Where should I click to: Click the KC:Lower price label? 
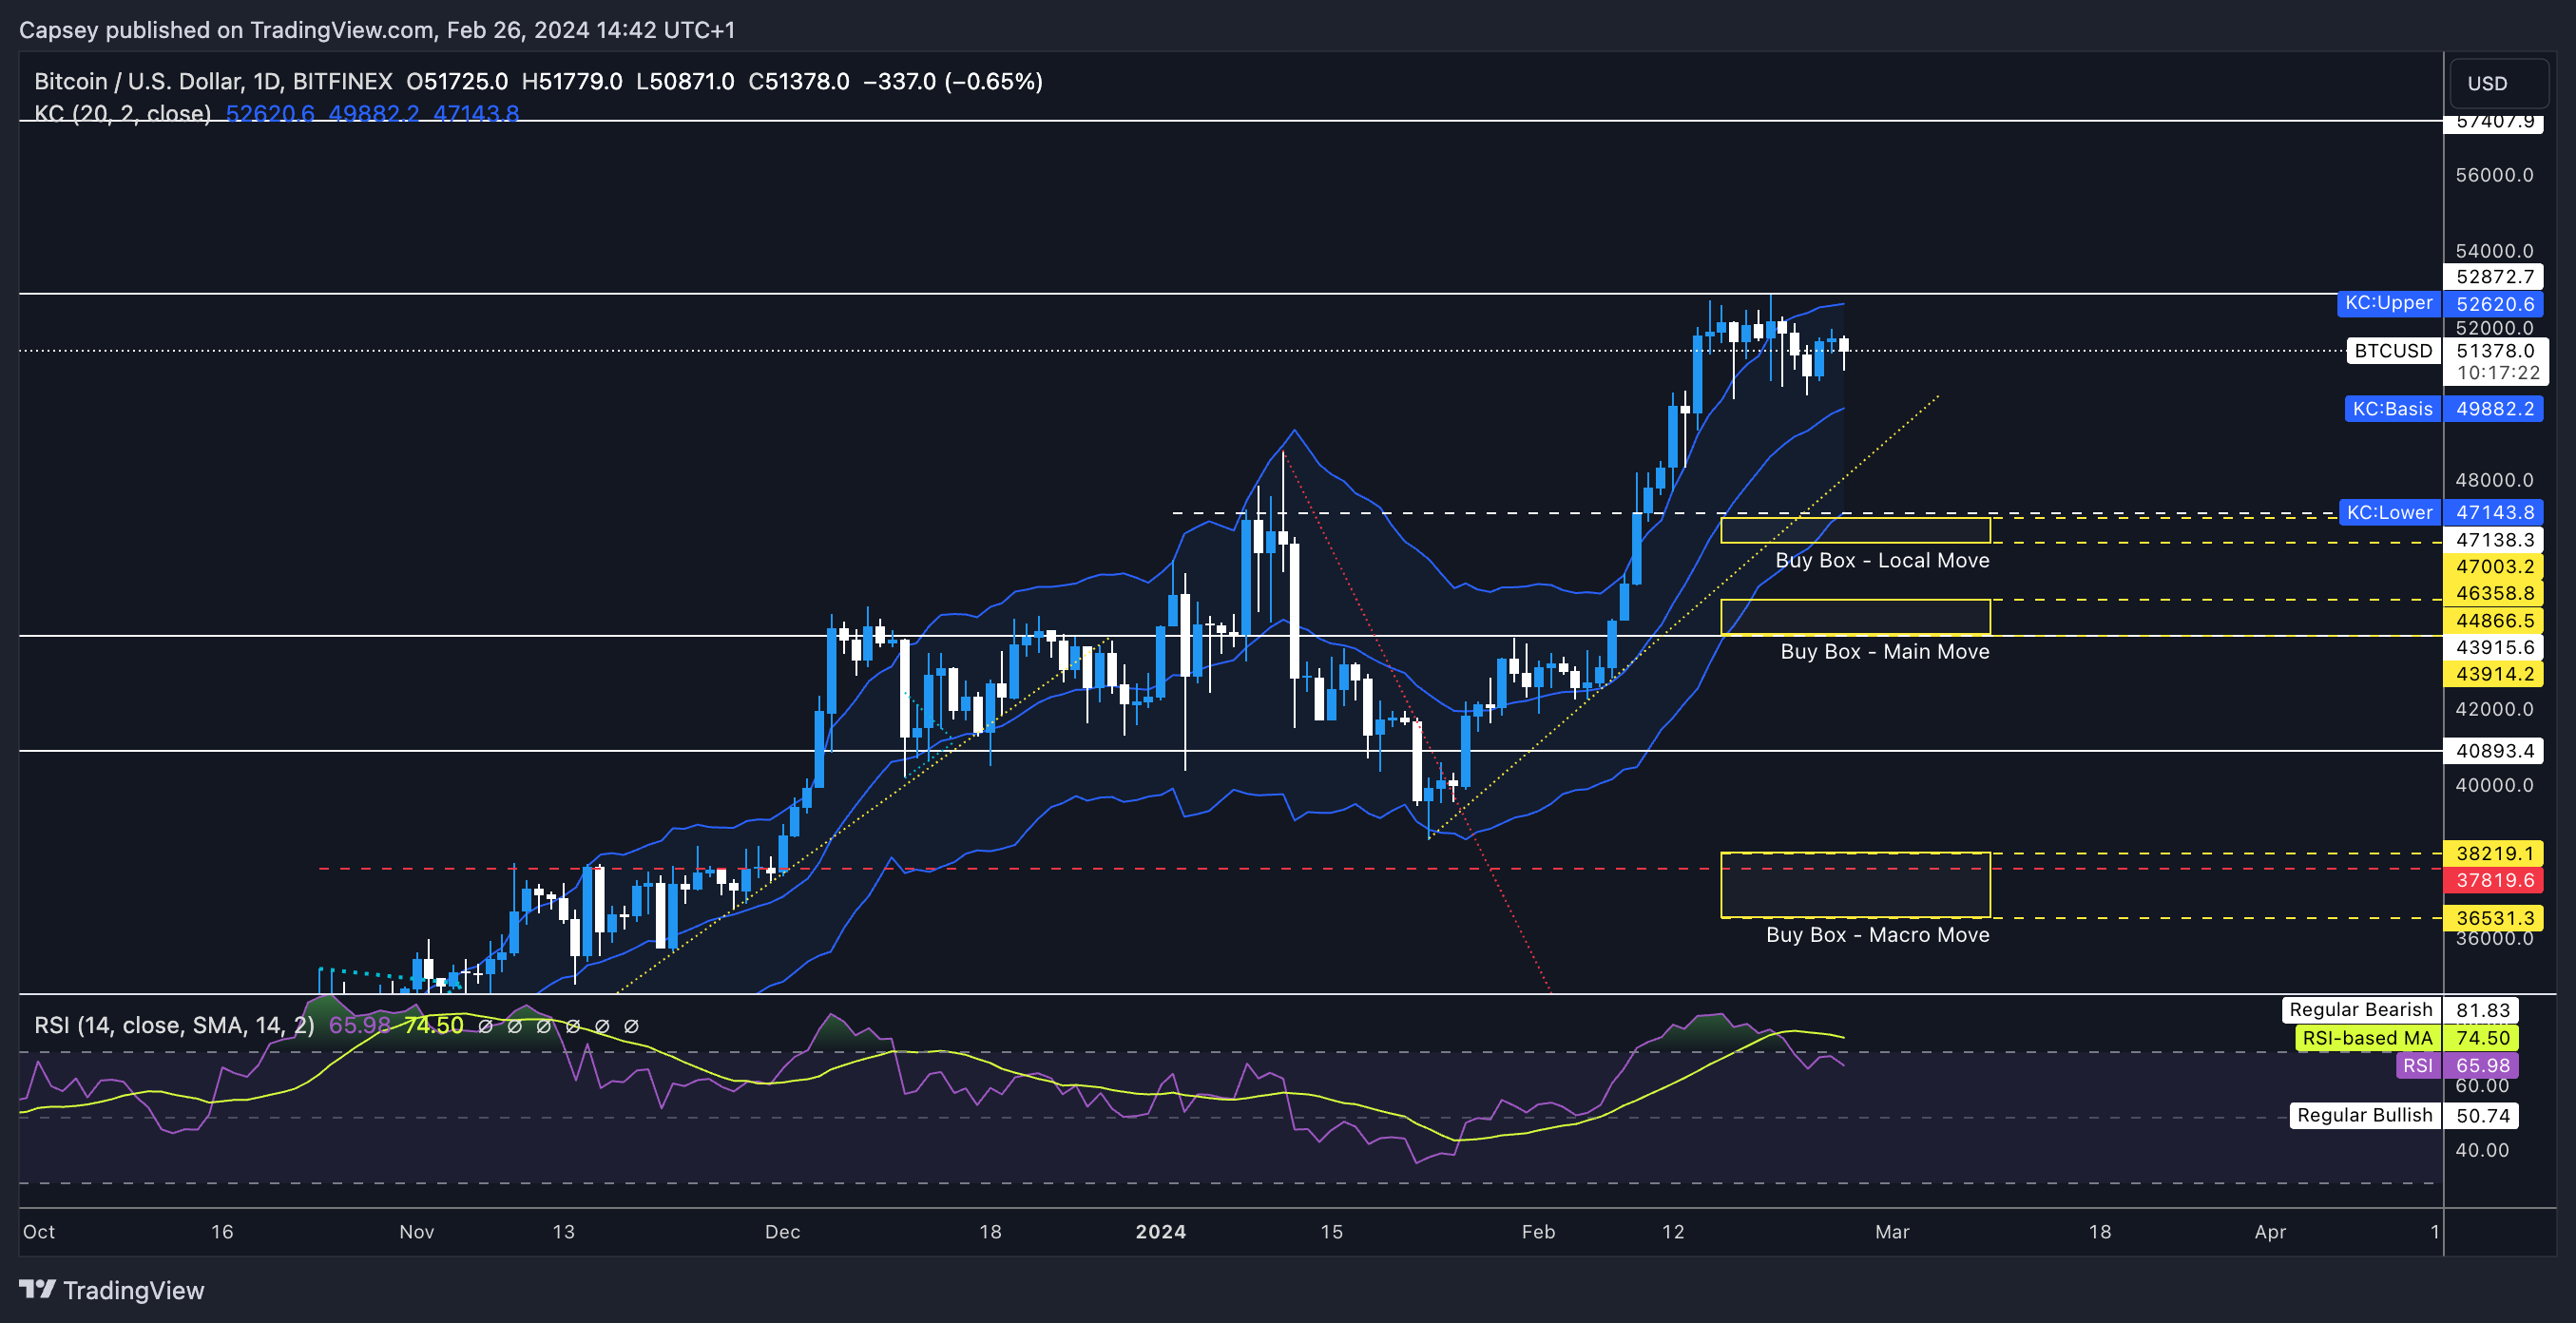(2388, 513)
